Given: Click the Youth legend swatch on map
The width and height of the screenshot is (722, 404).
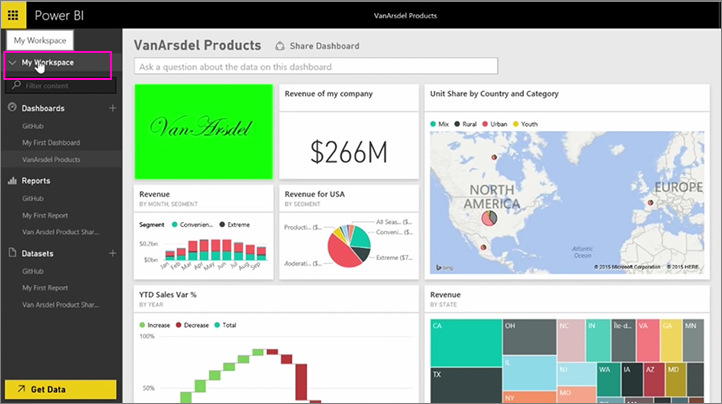Looking at the screenshot, I should tap(516, 124).
